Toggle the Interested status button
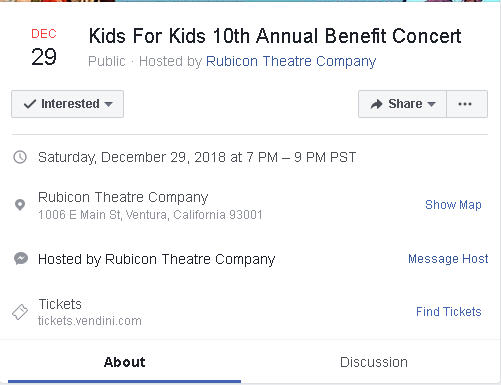This screenshot has height=385, width=501. click(x=67, y=104)
